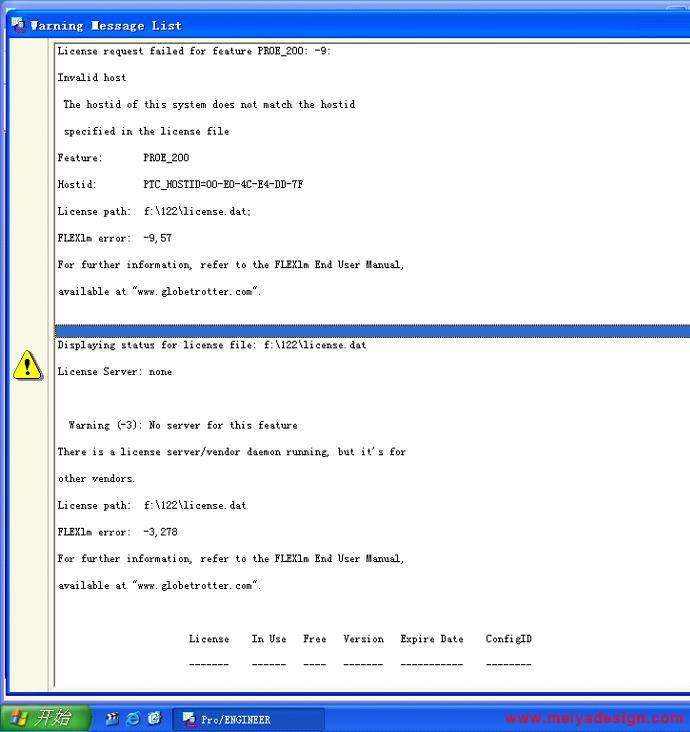Open the Windows Start button (开始)
The height and width of the screenshot is (732, 690).
click(x=44, y=718)
